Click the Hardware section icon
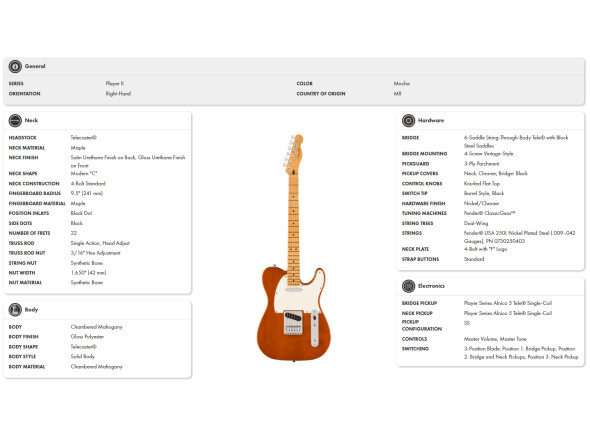Image resolution: width=590 pixels, height=434 pixels. pyautogui.click(x=408, y=120)
